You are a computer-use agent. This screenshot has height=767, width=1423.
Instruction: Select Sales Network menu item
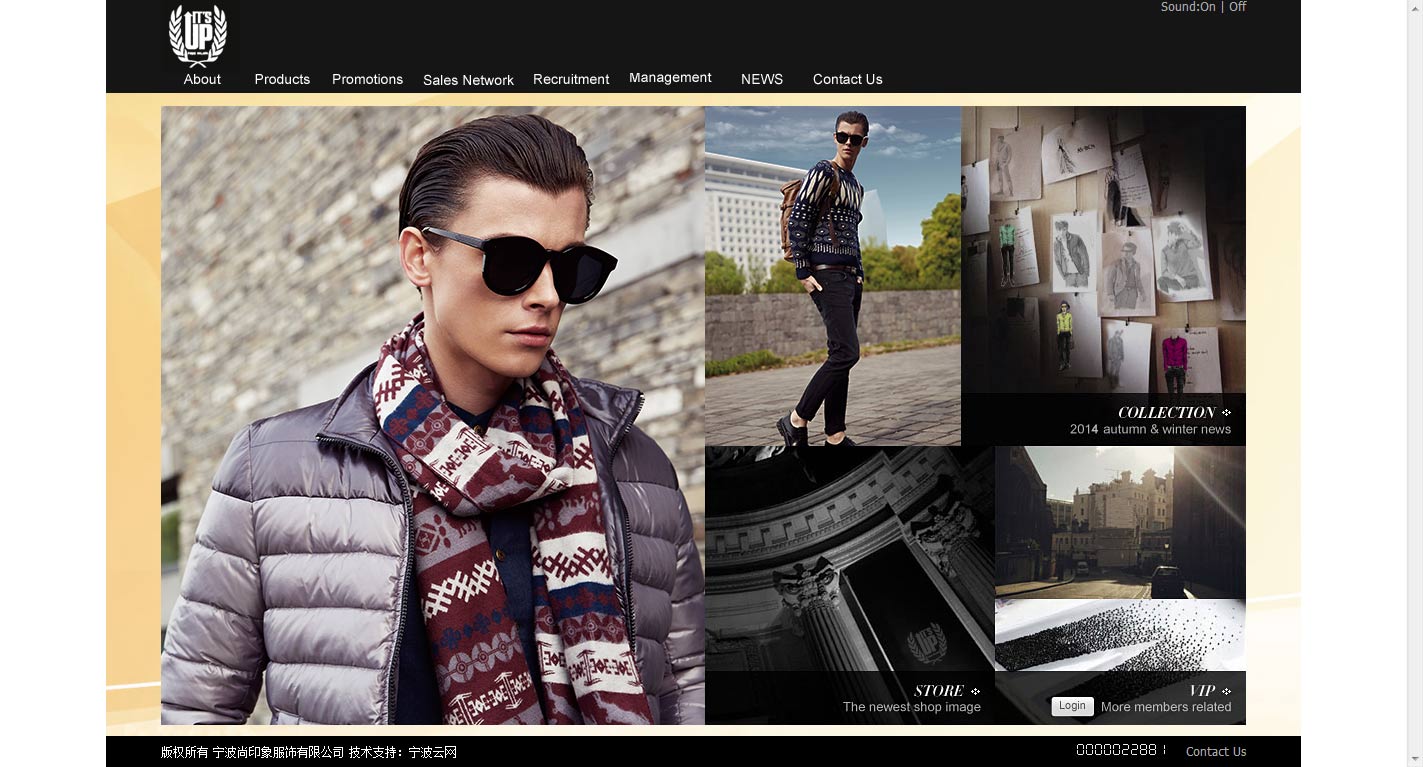coord(468,80)
